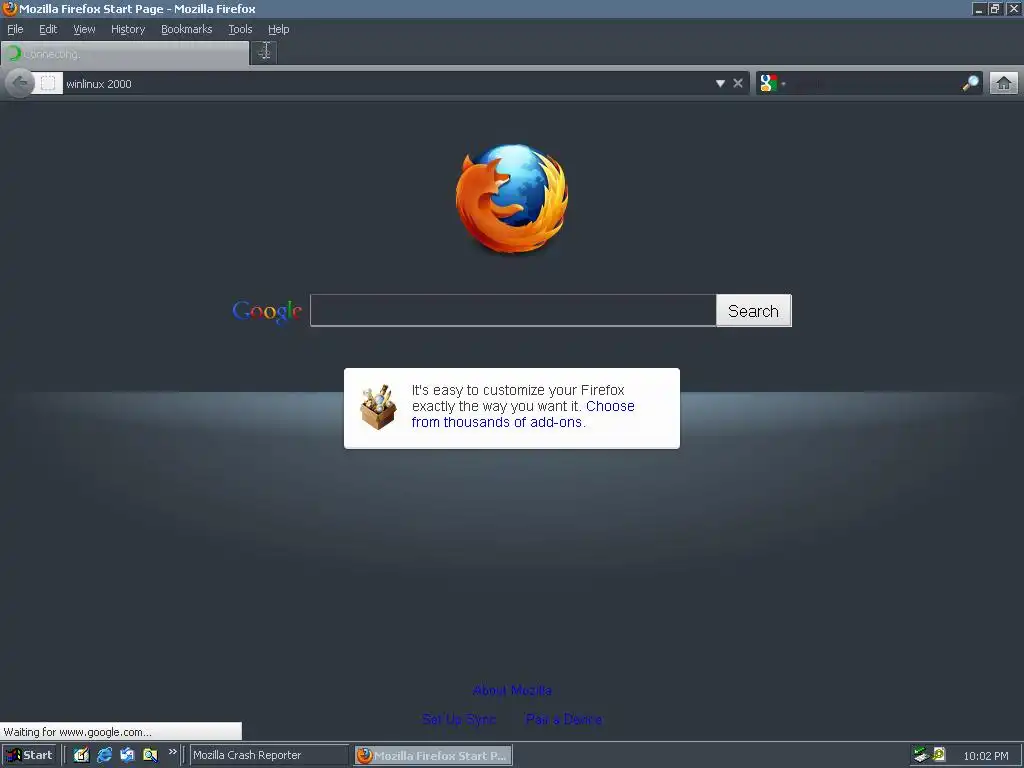Expand the quick launch overflow chevron
Viewport: 1024px width, 768px height.
tap(172, 752)
